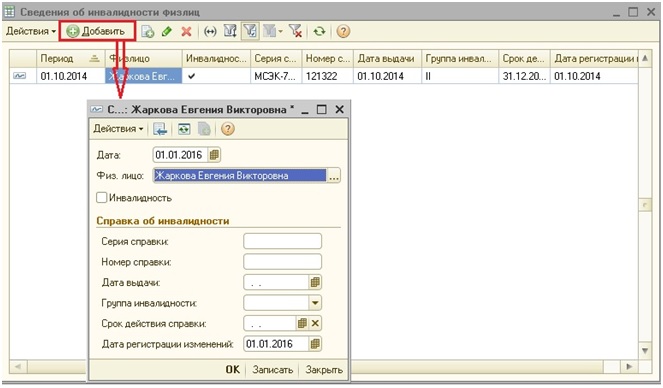Screen dimensions: 663x388
Task: Click the Физ. лицо input field
Action: point(240,176)
